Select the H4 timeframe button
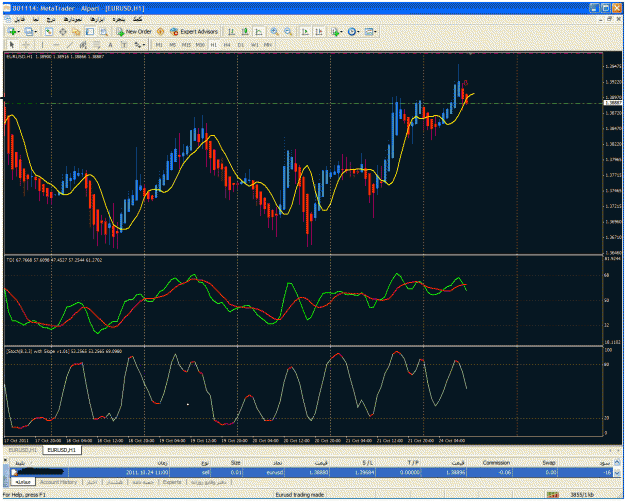 point(227,45)
